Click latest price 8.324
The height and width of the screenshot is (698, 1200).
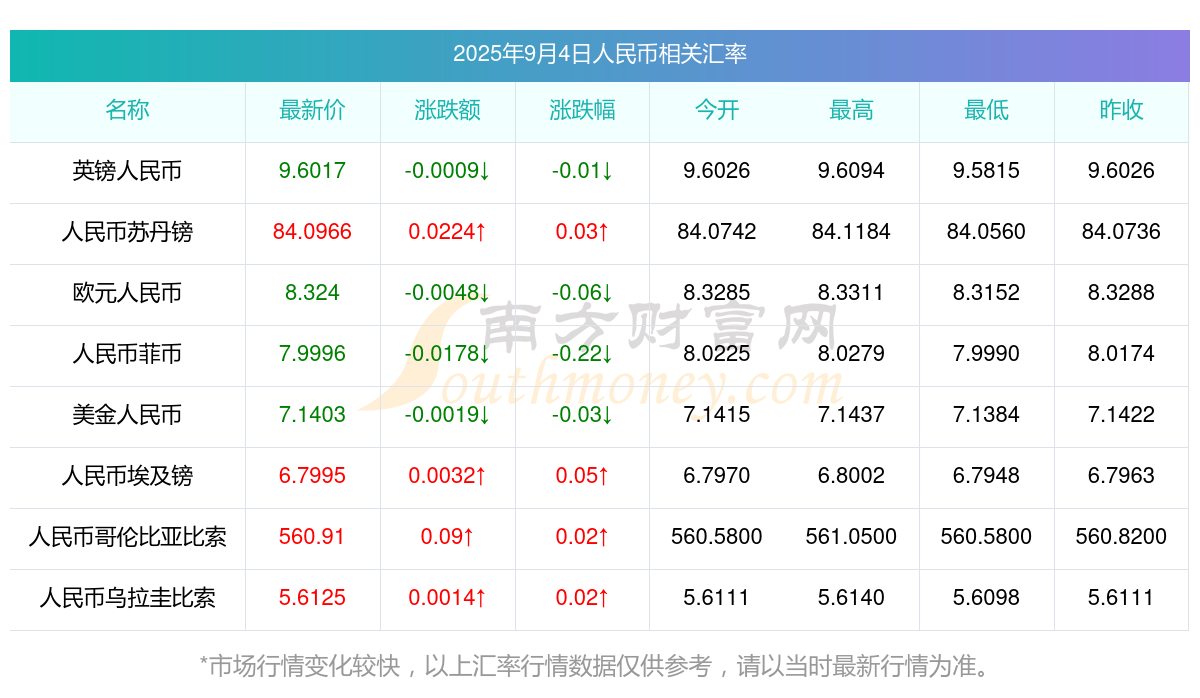(x=313, y=293)
